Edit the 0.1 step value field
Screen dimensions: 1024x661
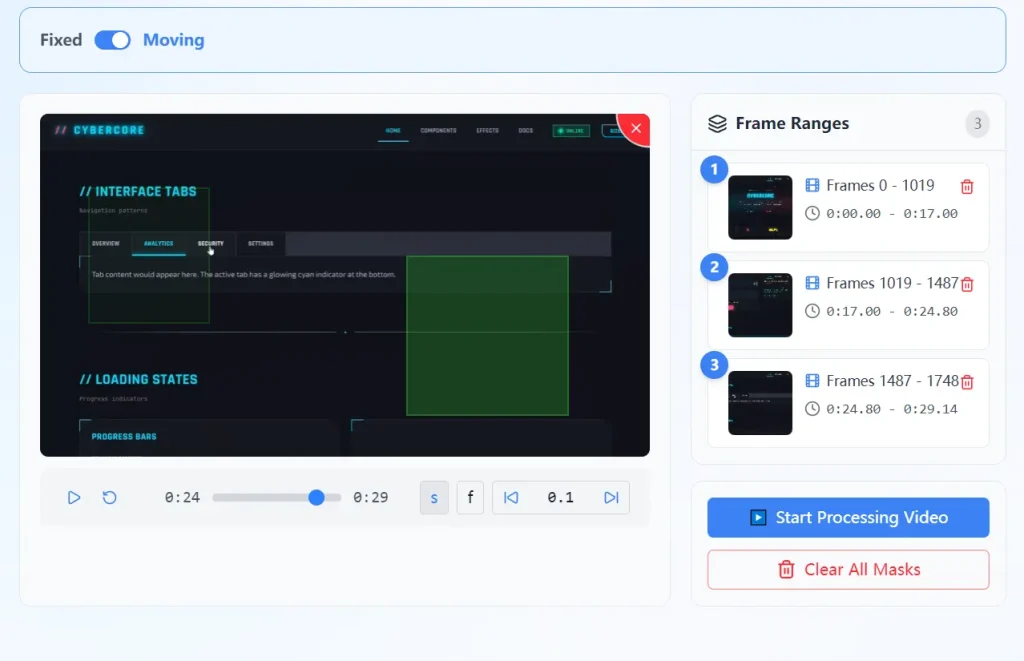click(560, 497)
